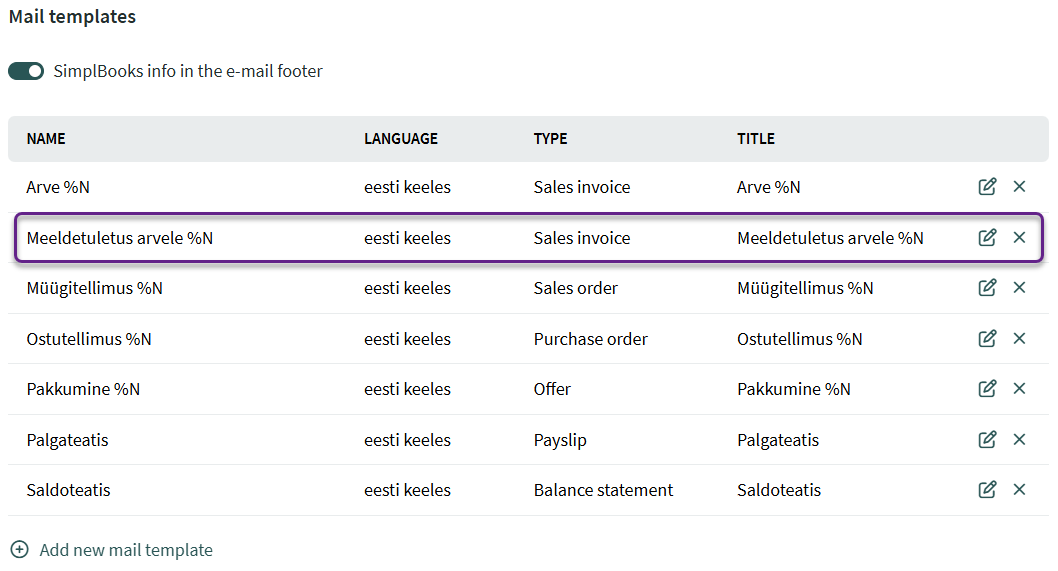The height and width of the screenshot is (571, 1058).
Task: Edit the Ostutellimus %N template
Action: coord(987,337)
